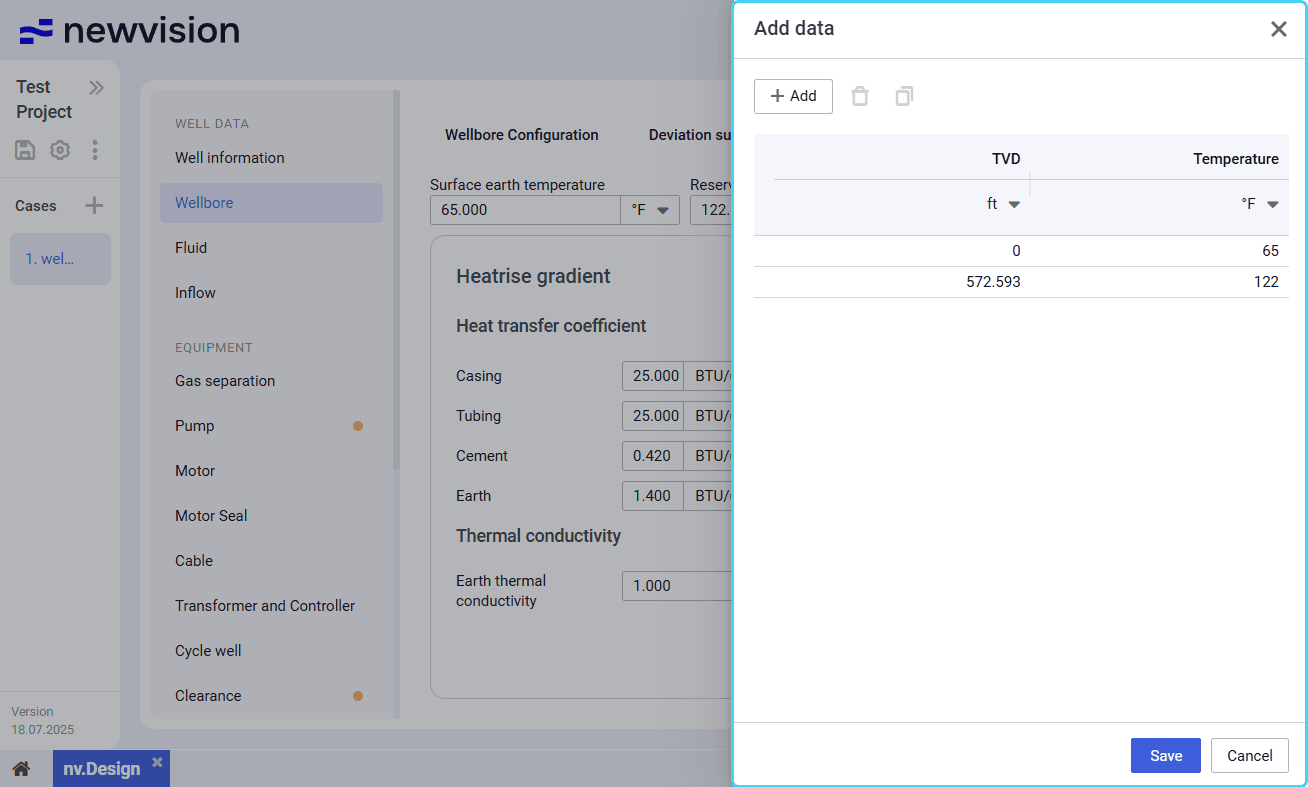Click the Cancel button
This screenshot has width=1308, height=787.
(x=1249, y=756)
